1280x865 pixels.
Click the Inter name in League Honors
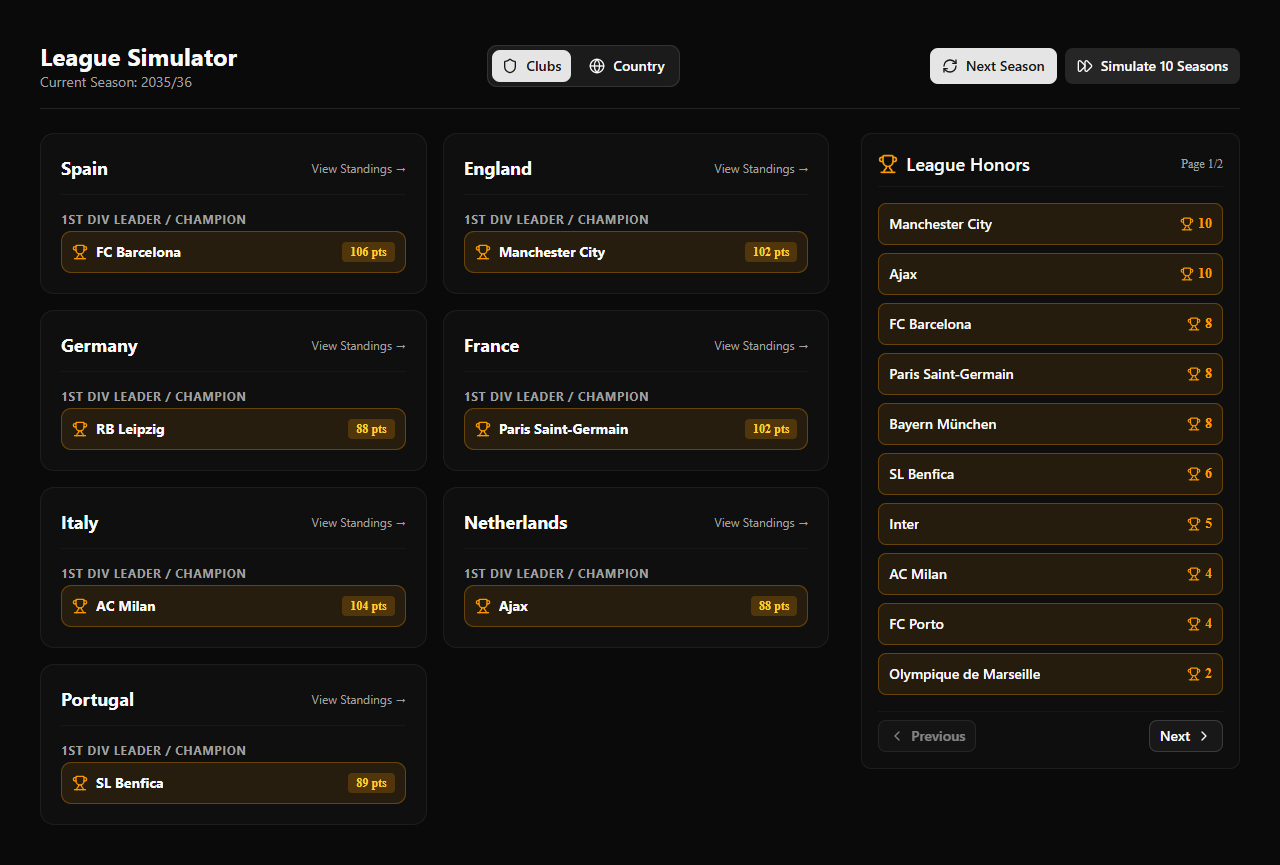click(x=904, y=524)
